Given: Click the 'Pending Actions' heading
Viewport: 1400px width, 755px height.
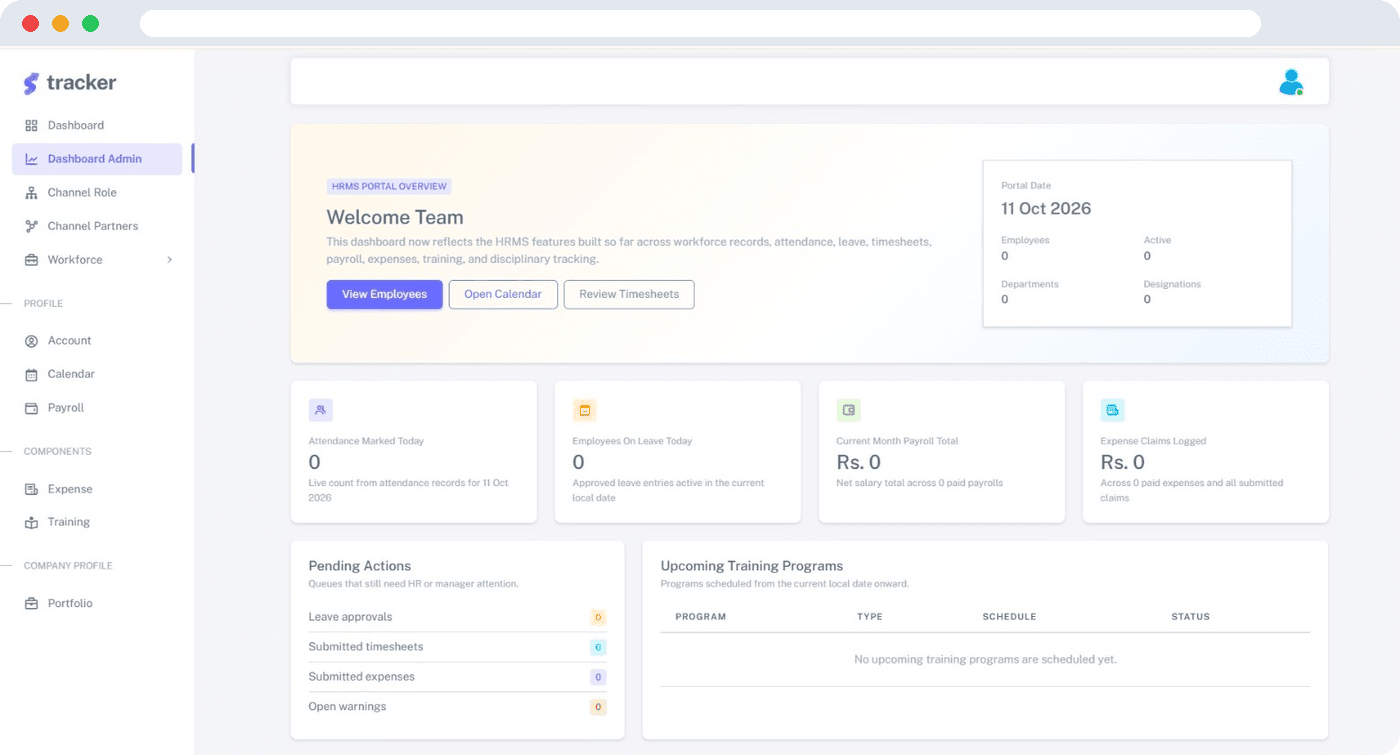Looking at the screenshot, I should 360,566.
